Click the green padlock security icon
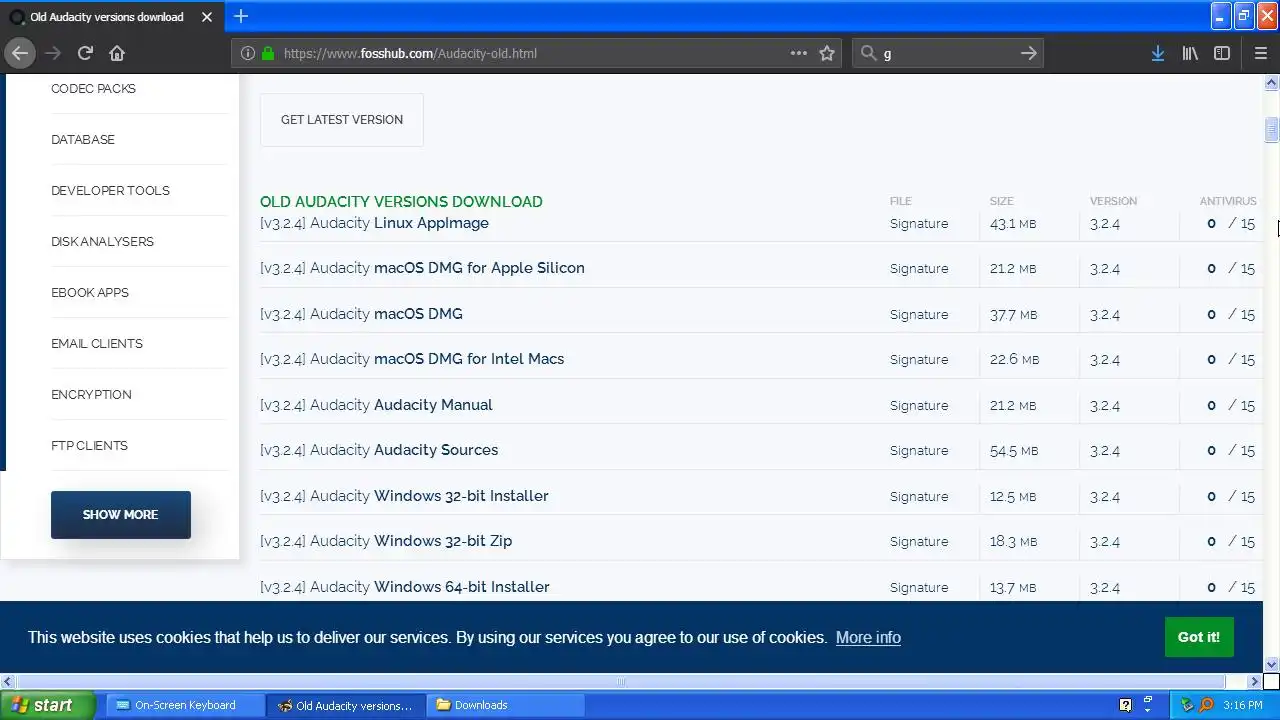The width and height of the screenshot is (1280, 720). [268, 53]
